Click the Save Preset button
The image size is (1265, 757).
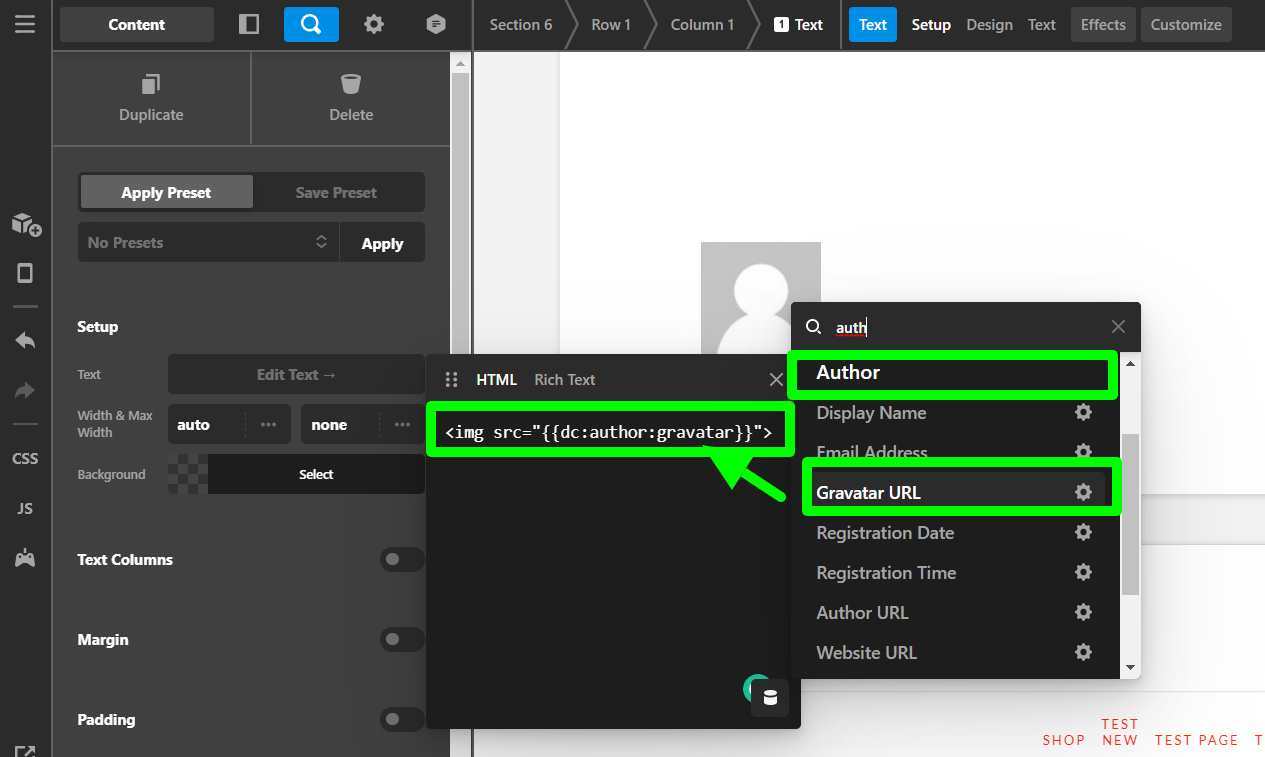[338, 192]
